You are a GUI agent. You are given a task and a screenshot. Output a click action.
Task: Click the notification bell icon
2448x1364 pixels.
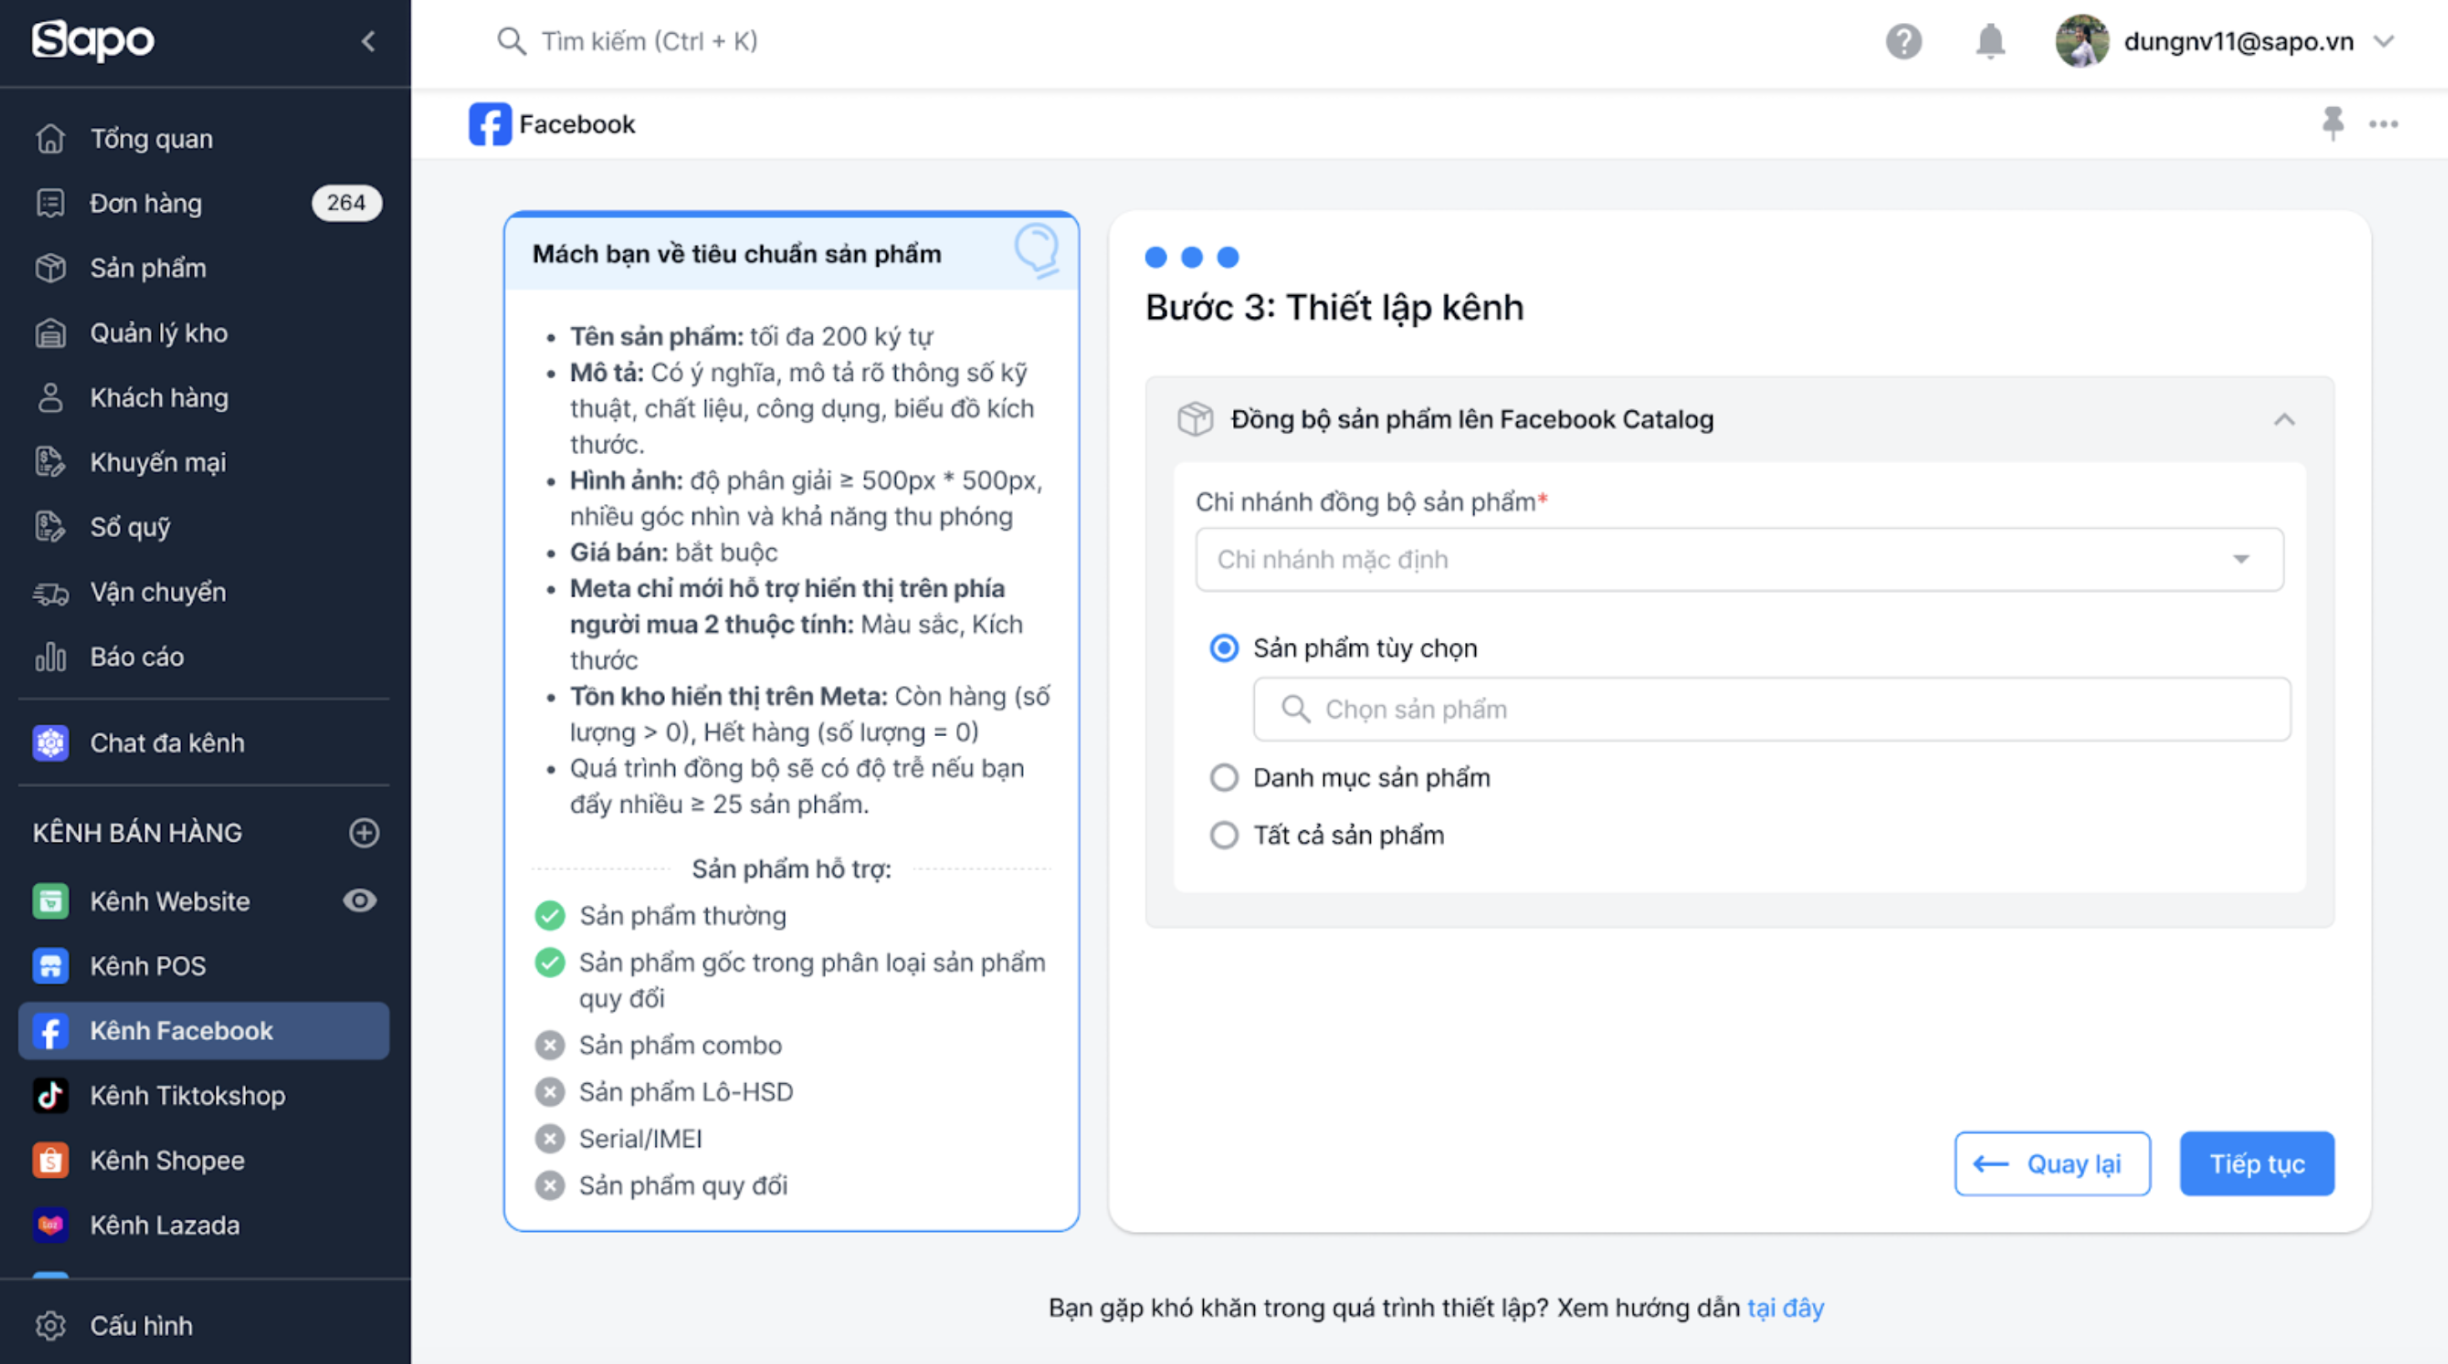coord(1990,41)
